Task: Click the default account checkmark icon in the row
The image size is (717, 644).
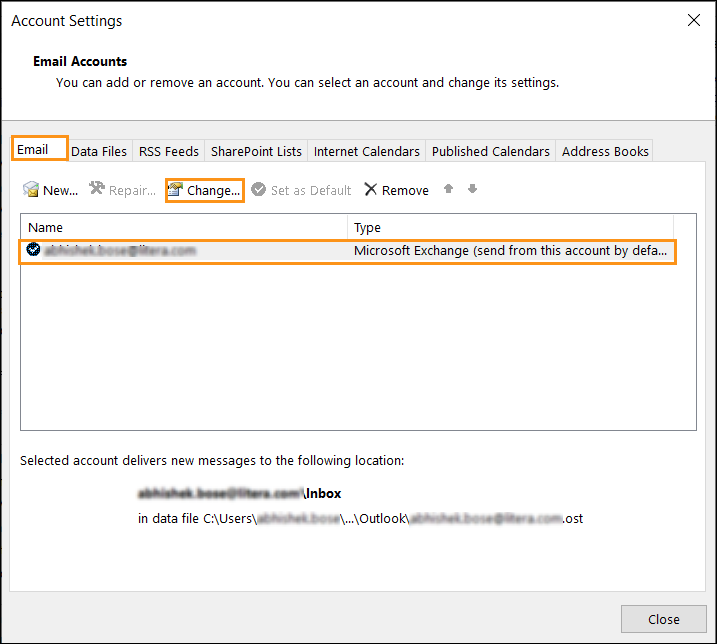Action: (33, 249)
